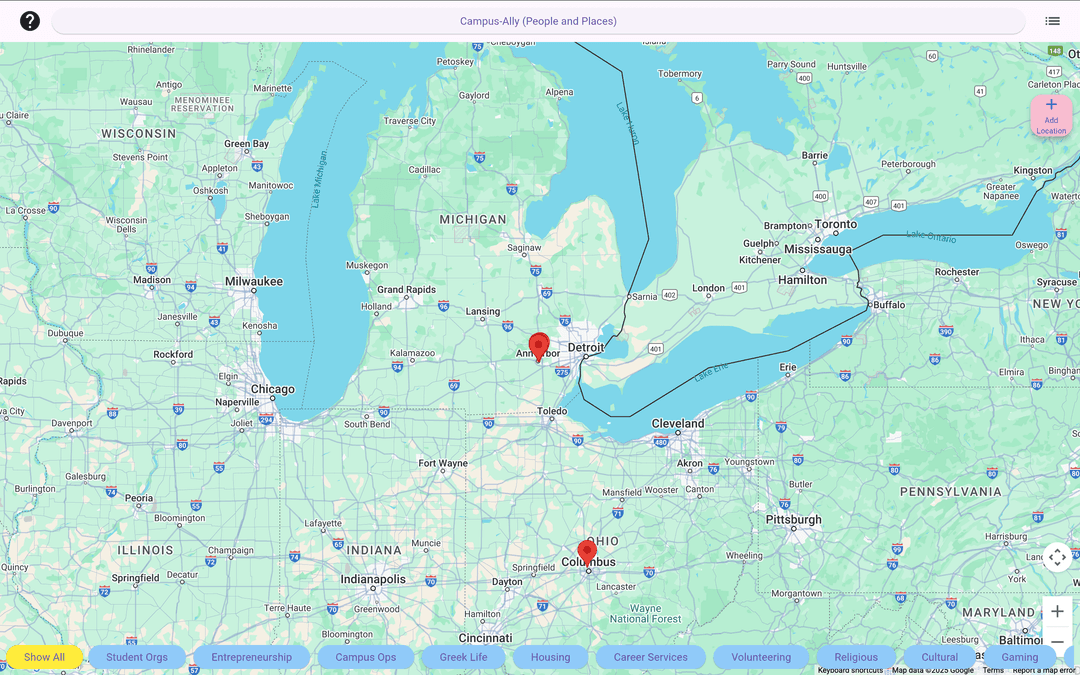
Task: Click the Cleveland city label
Action: pyautogui.click(x=678, y=424)
